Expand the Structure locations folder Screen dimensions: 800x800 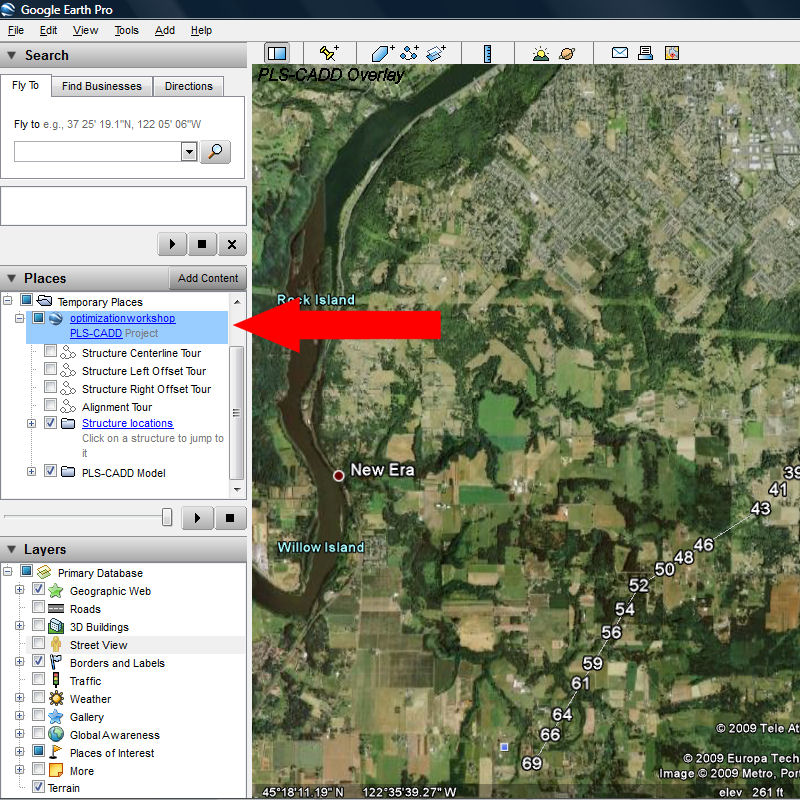click(x=32, y=423)
